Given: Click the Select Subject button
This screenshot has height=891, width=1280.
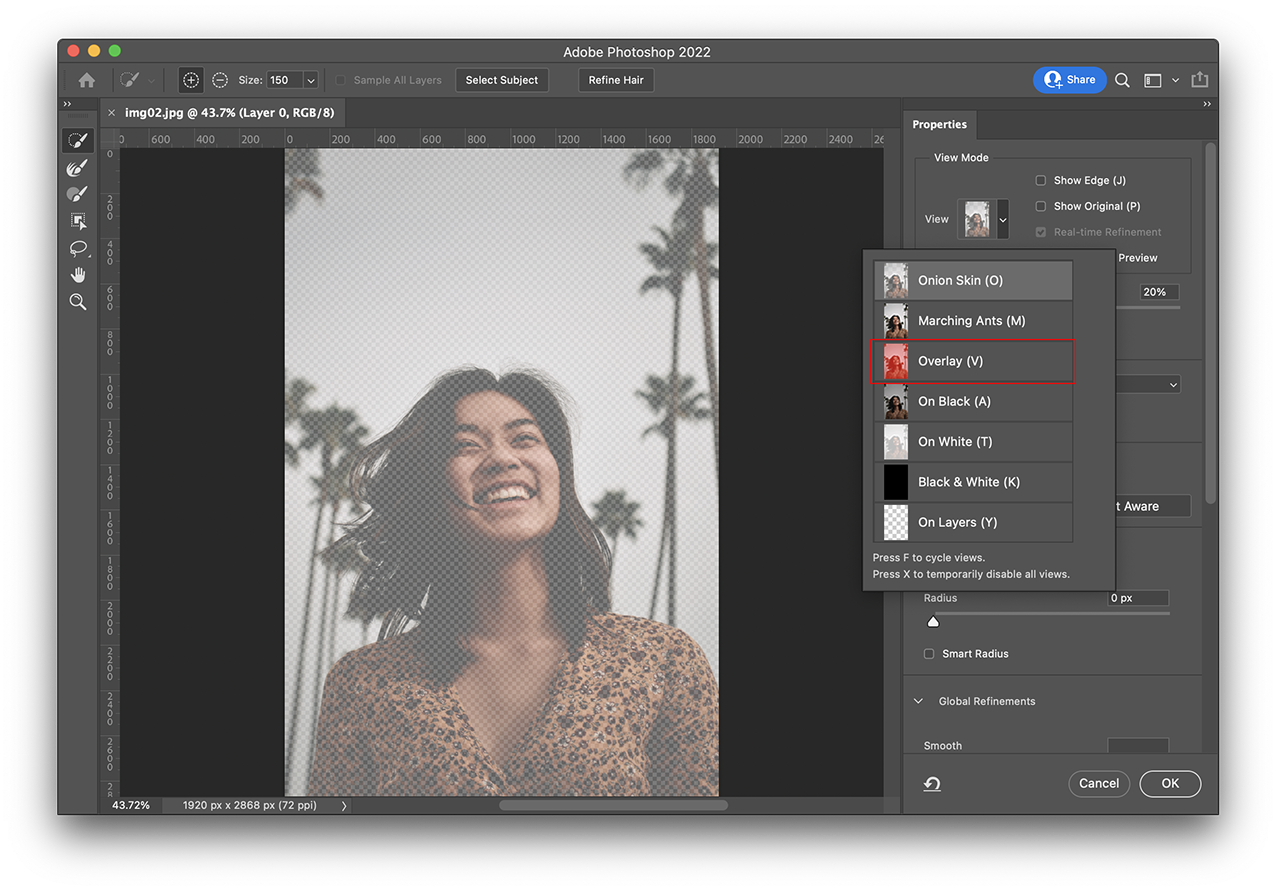Looking at the screenshot, I should tap(502, 80).
